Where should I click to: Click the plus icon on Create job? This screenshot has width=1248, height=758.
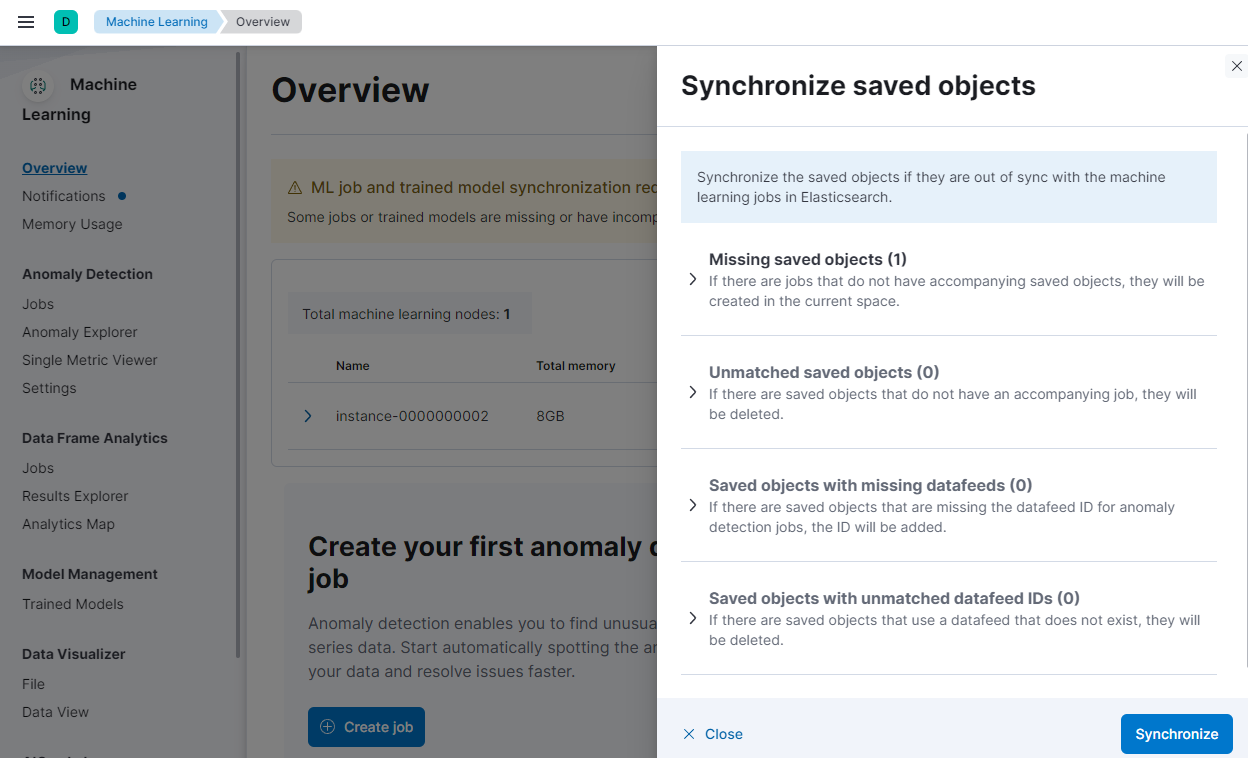point(327,727)
